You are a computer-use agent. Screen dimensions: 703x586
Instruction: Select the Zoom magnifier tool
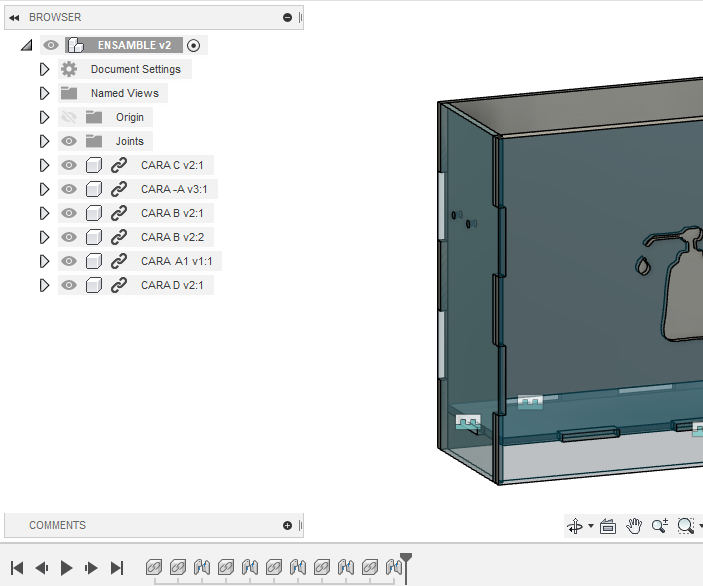click(660, 525)
